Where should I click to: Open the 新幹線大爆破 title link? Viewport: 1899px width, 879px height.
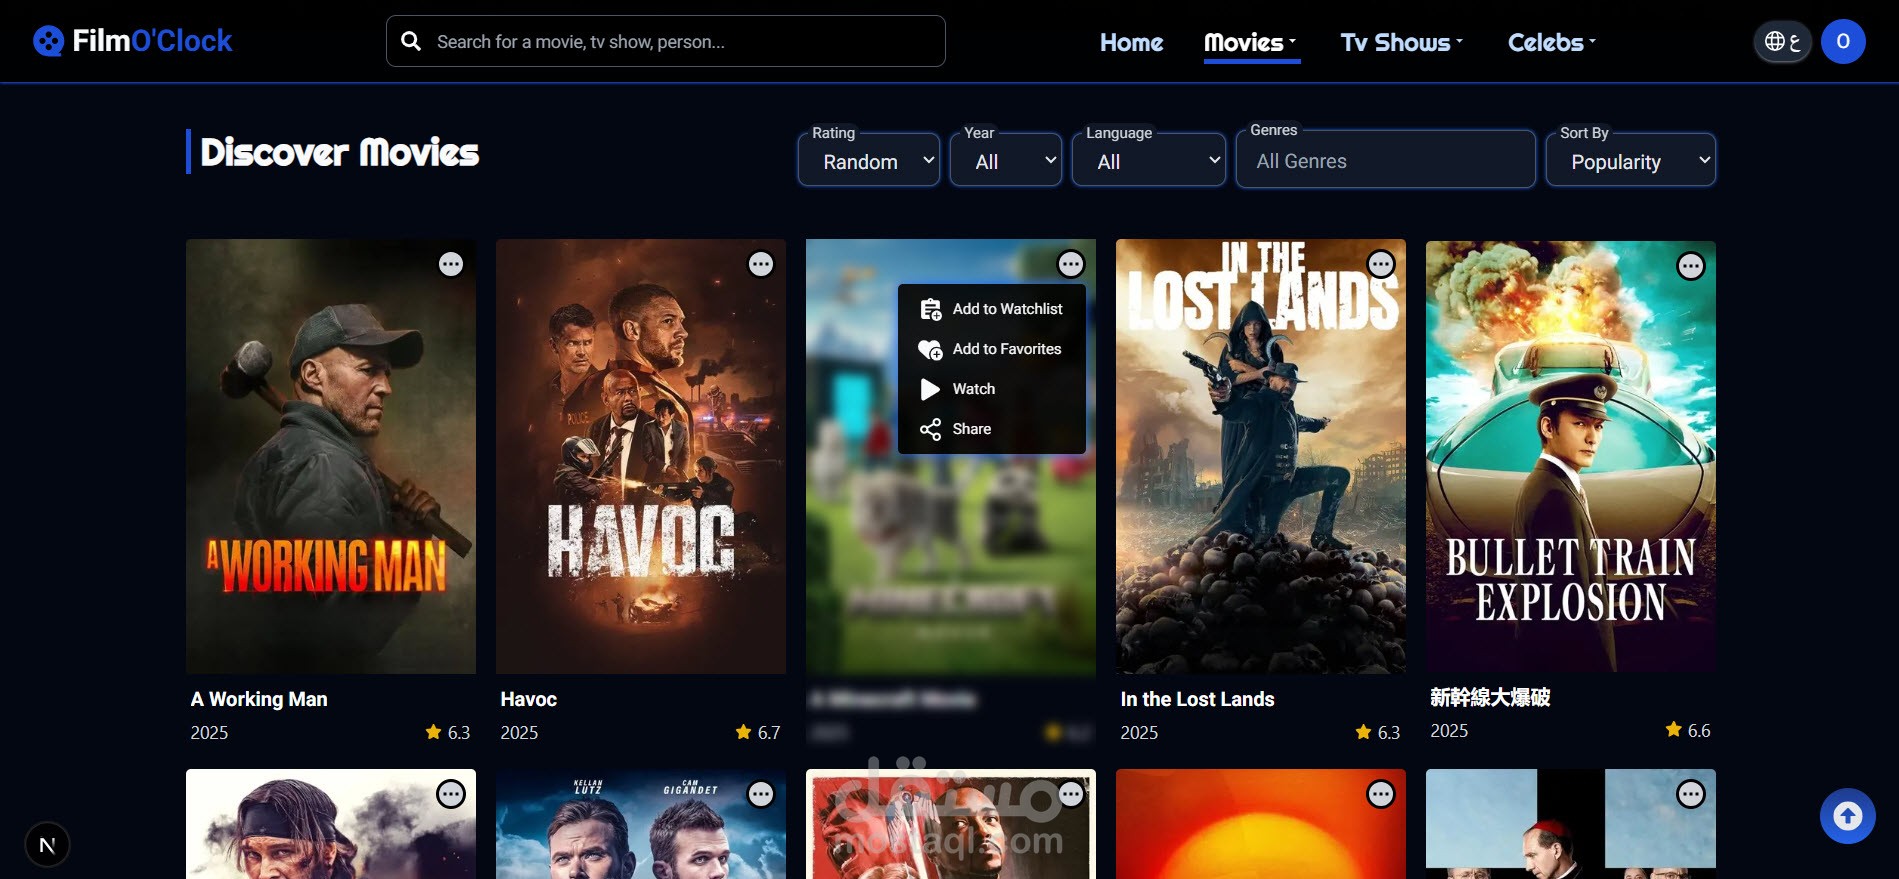coord(1490,697)
